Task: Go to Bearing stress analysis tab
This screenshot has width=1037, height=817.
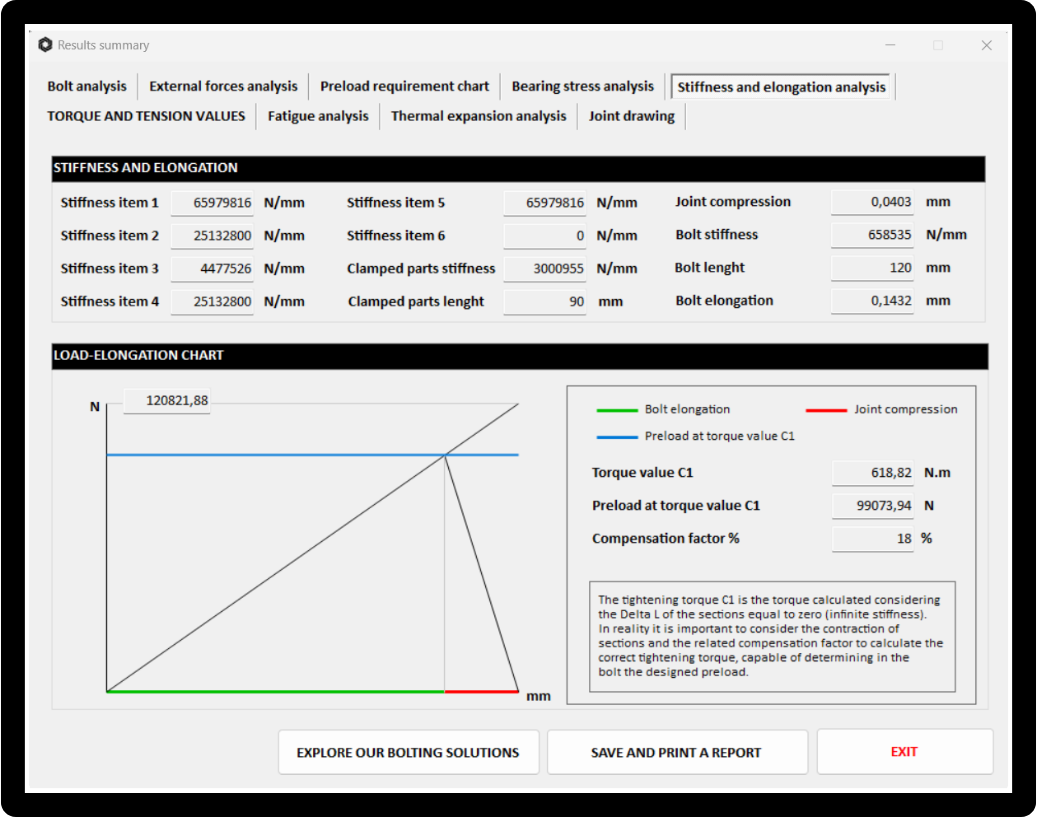Action: 583,86
